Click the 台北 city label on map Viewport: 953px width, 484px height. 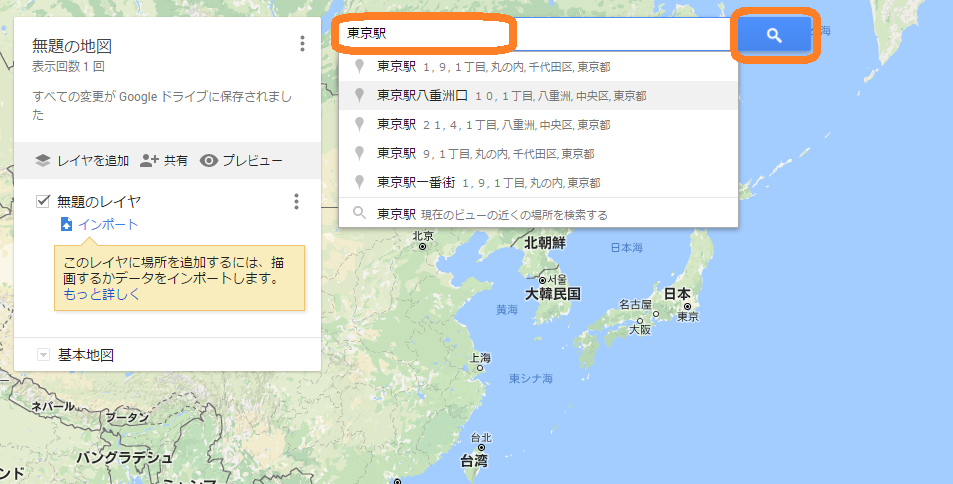pyautogui.click(x=481, y=438)
